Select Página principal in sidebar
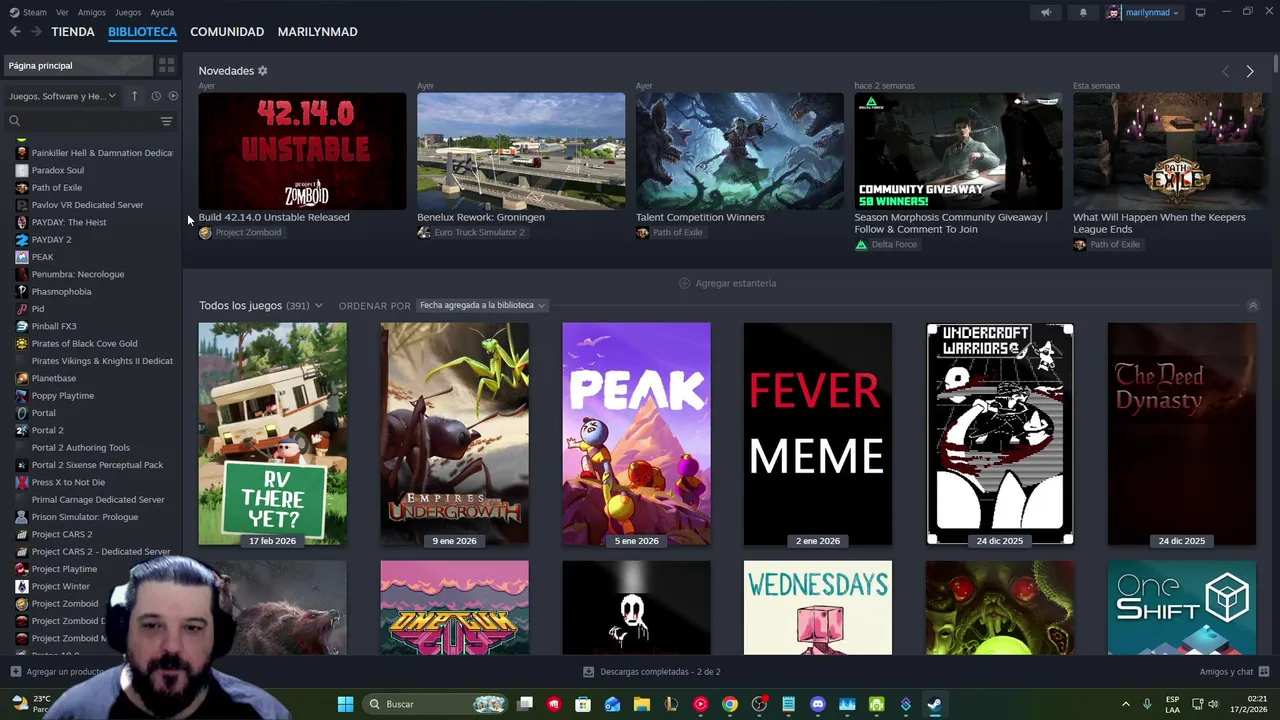The image size is (1280, 720). pyautogui.click(x=78, y=65)
